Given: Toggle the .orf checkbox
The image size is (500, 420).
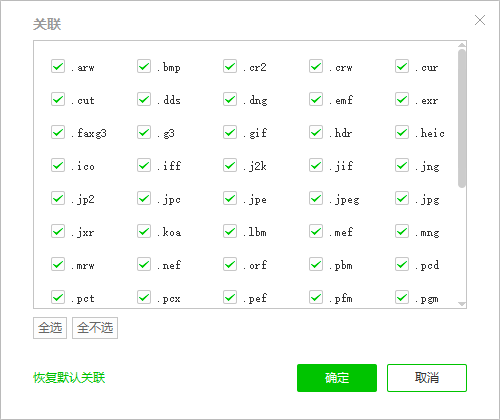Looking at the screenshot, I should tap(230, 264).
